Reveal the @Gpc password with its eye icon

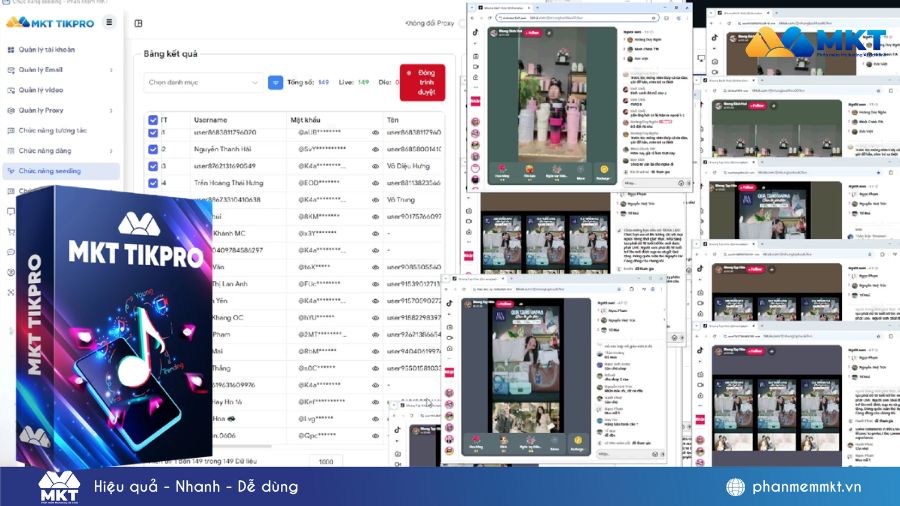pyautogui.click(x=375, y=436)
